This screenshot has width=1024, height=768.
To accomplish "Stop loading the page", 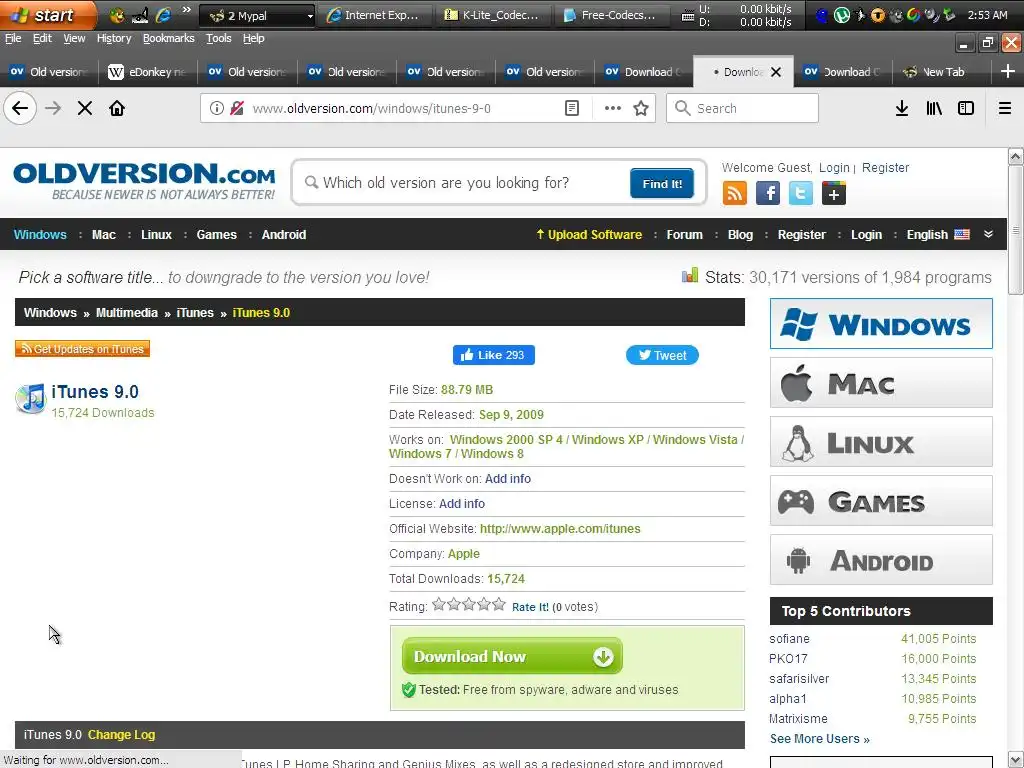I will 85,108.
